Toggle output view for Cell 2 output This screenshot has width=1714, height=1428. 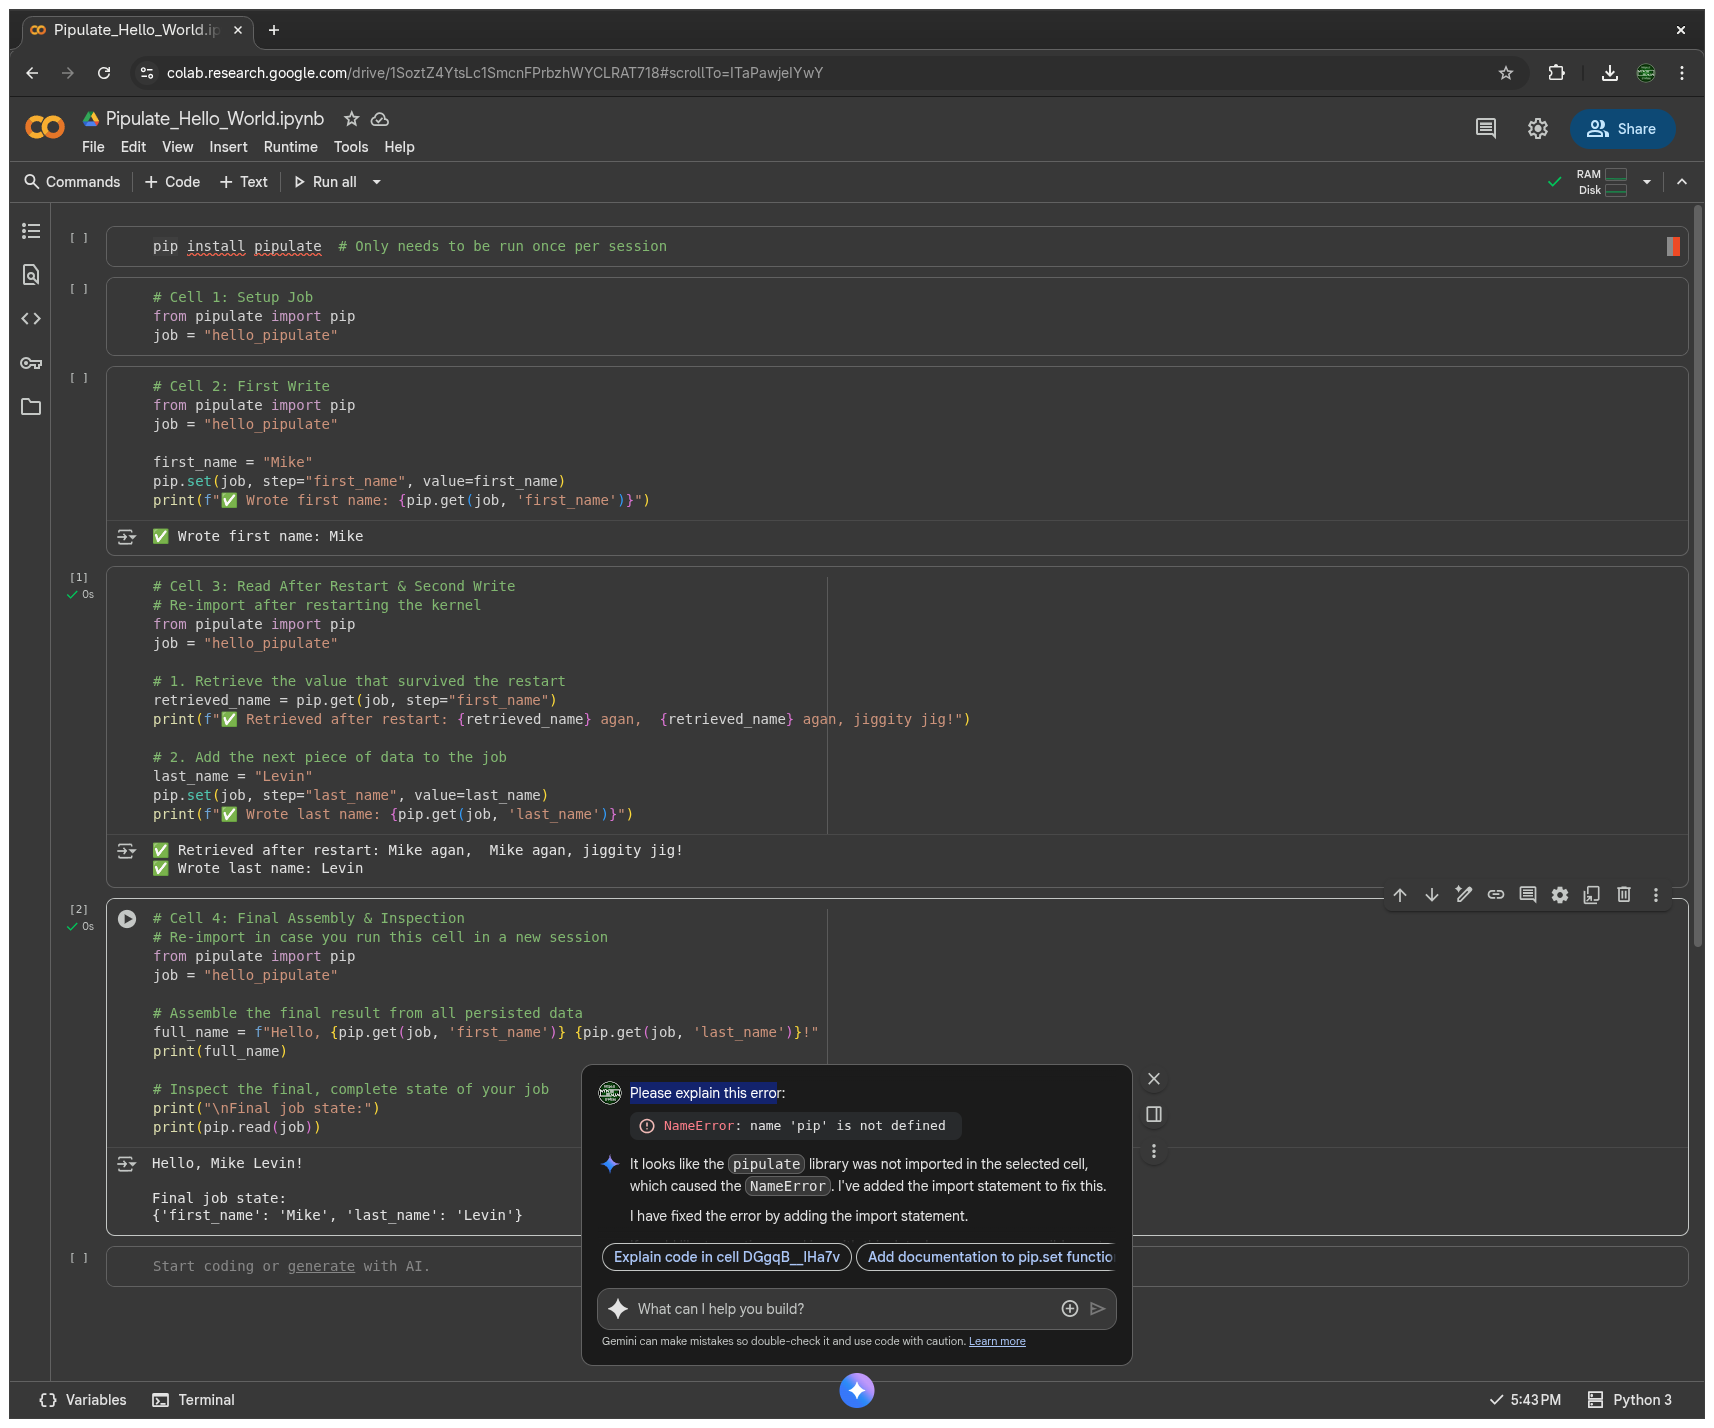127,537
